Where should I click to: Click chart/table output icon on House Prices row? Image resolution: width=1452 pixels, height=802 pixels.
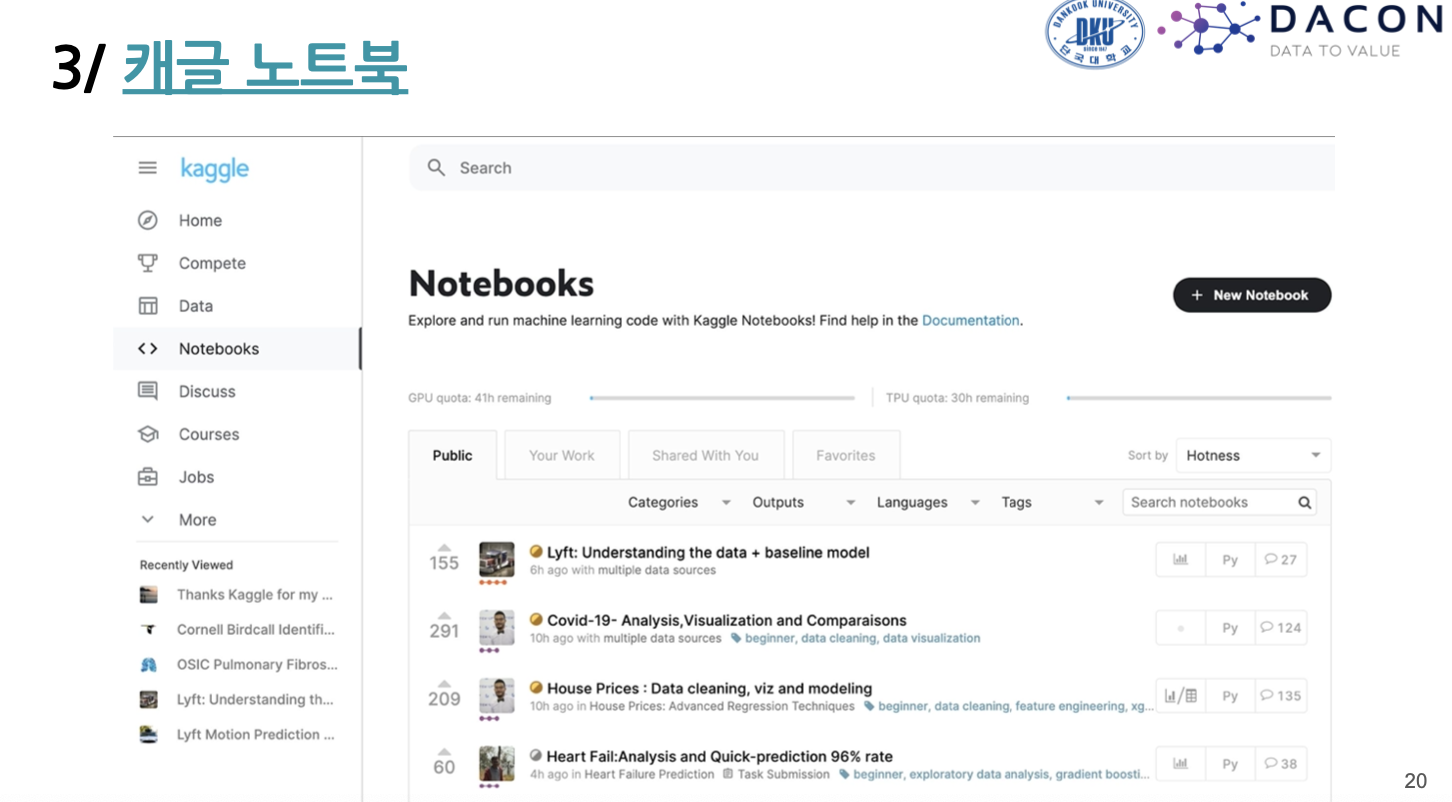coord(1181,696)
